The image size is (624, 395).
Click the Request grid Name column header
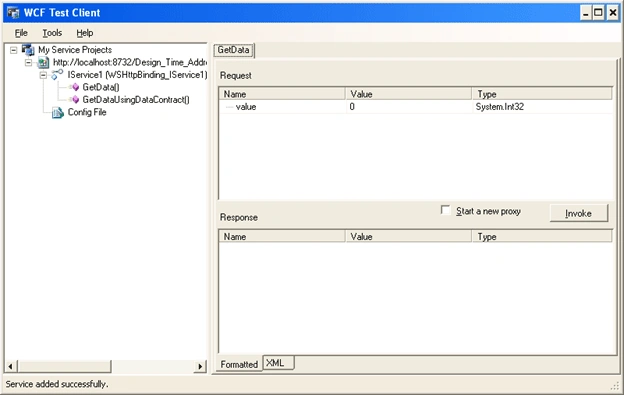click(x=282, y=94)
